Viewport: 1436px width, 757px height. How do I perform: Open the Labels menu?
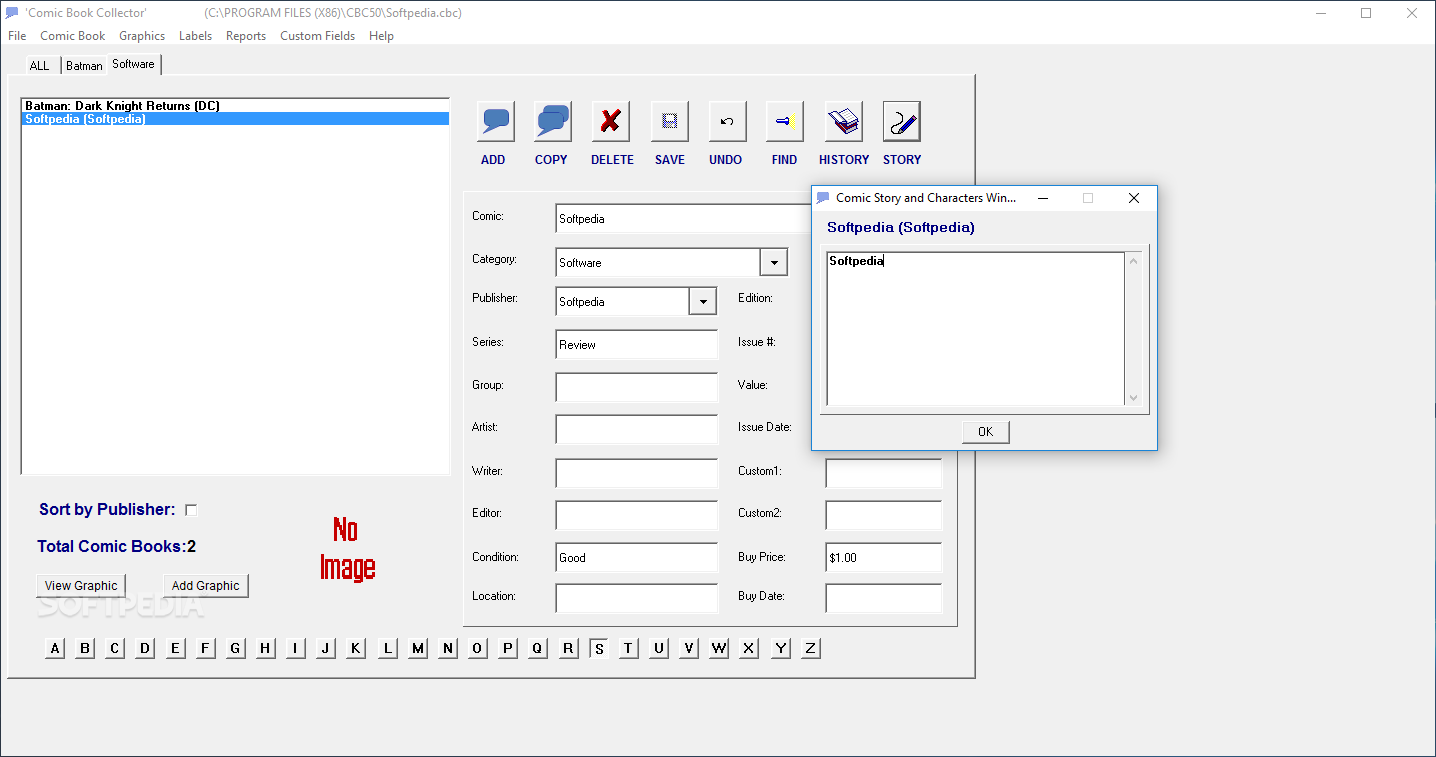[x=195, y=36]
